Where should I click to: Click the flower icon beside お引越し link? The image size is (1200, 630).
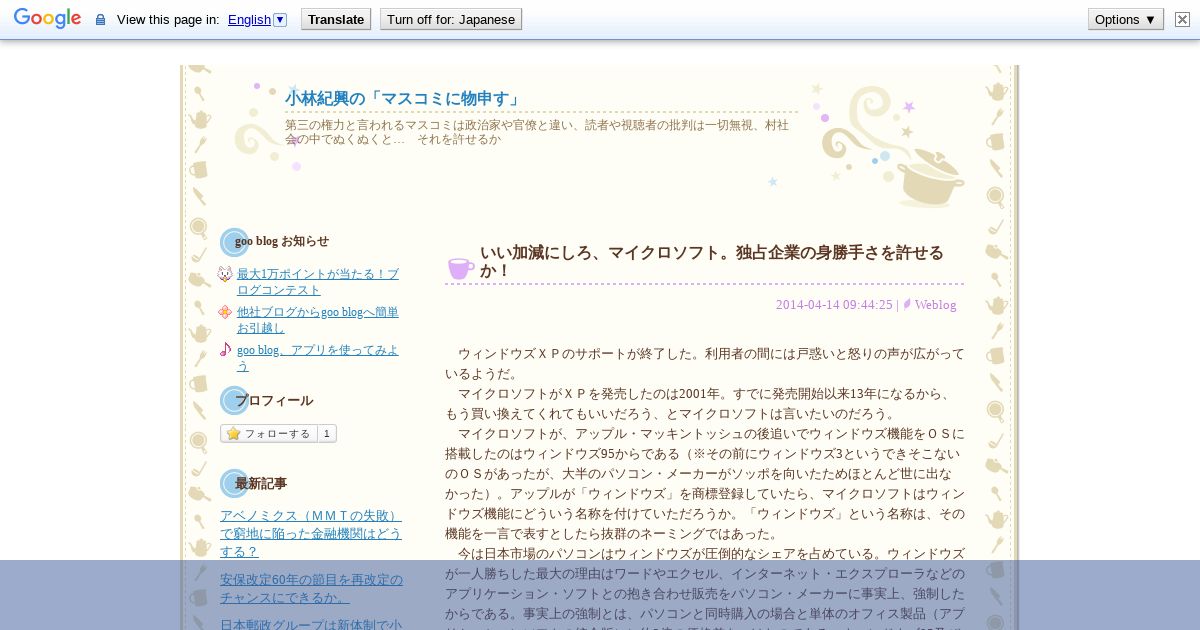coord(225,312)
